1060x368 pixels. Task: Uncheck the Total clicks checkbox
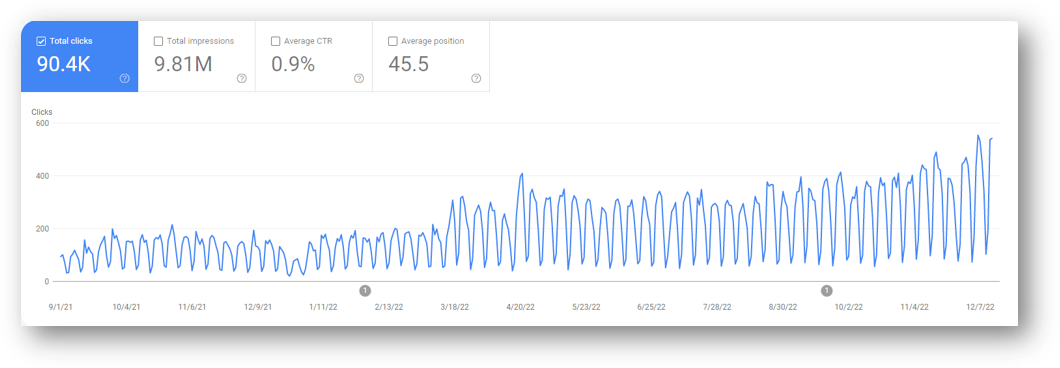41,41
